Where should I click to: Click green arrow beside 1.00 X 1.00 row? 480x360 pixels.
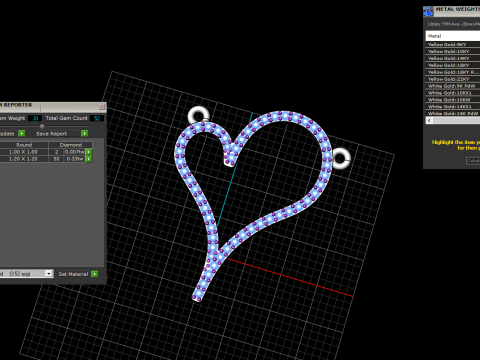coord(89,152)
